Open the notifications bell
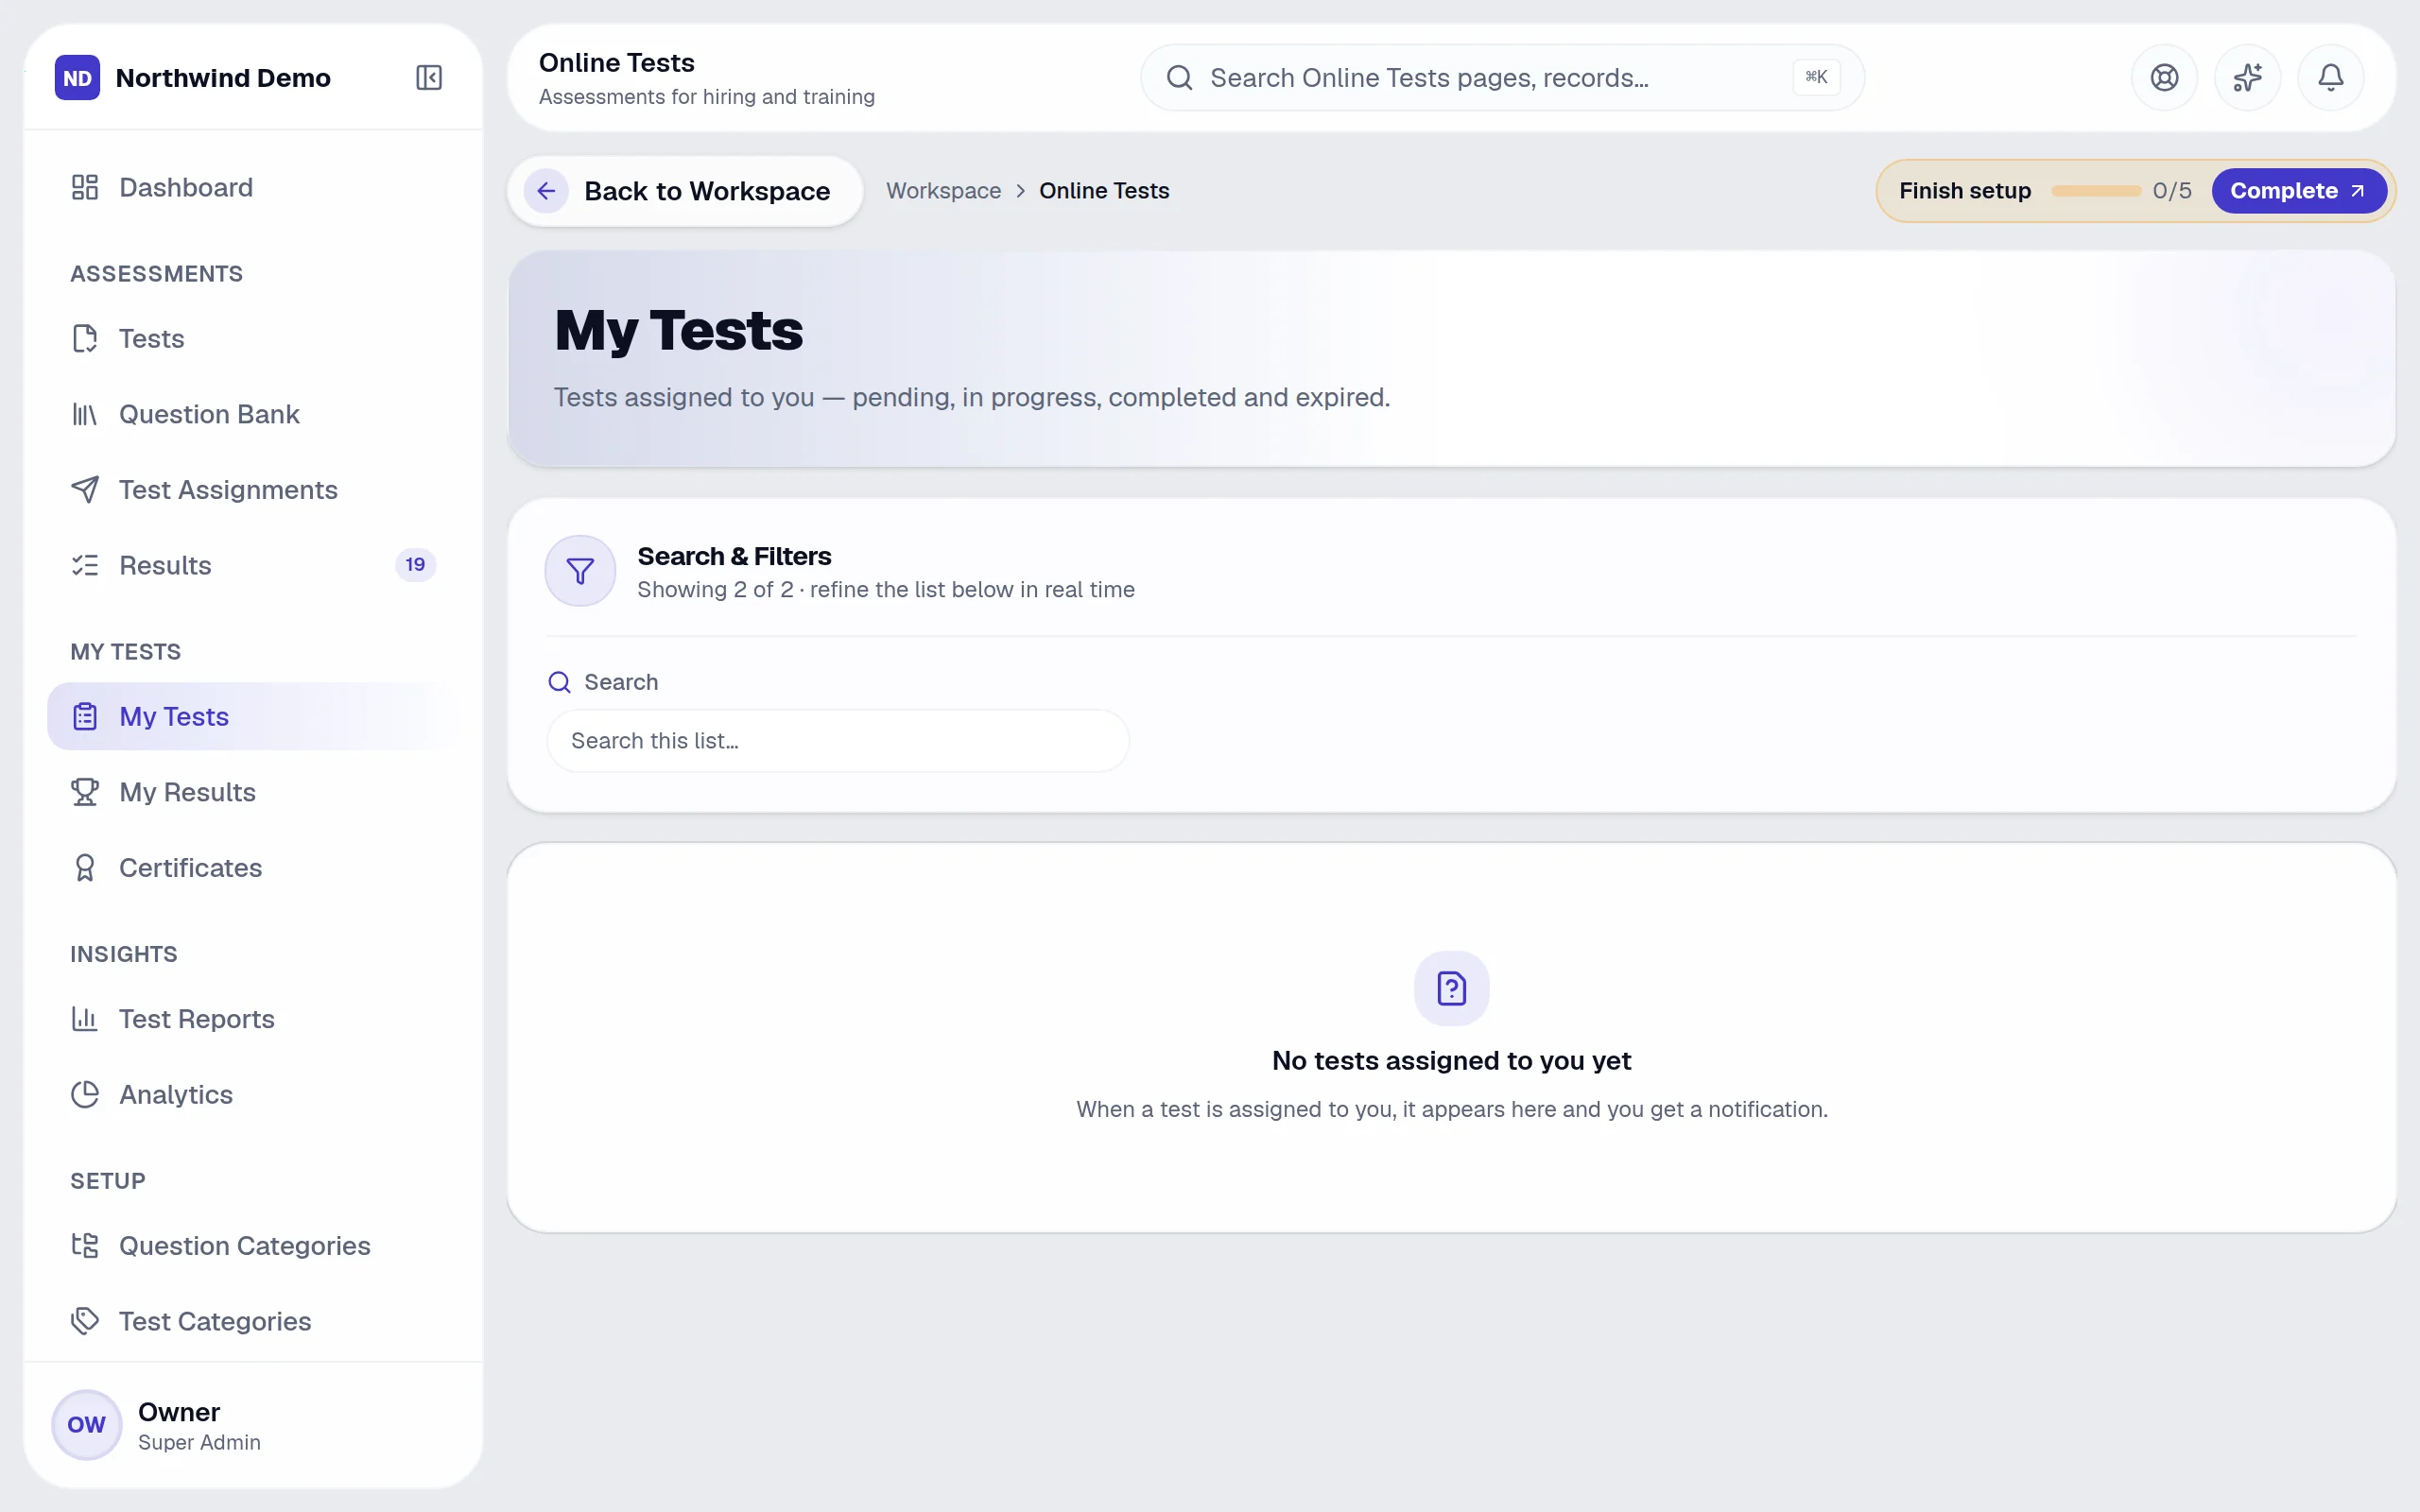Viewport: 2420px width, 1512px height. [x=2330, y=77]
